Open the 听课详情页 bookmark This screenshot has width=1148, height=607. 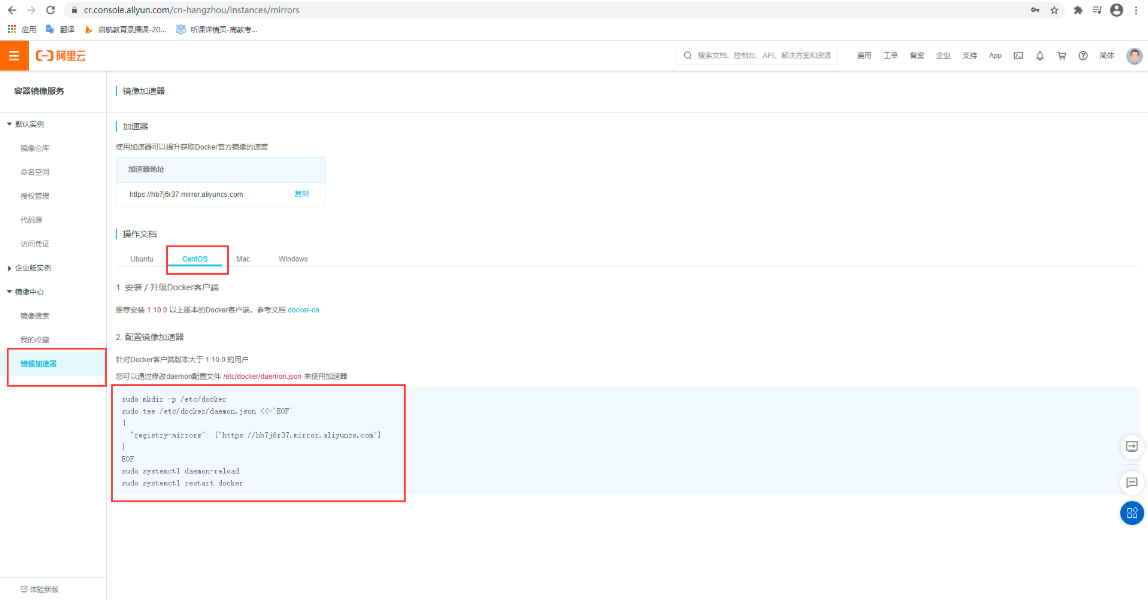[x=217, y=29]
